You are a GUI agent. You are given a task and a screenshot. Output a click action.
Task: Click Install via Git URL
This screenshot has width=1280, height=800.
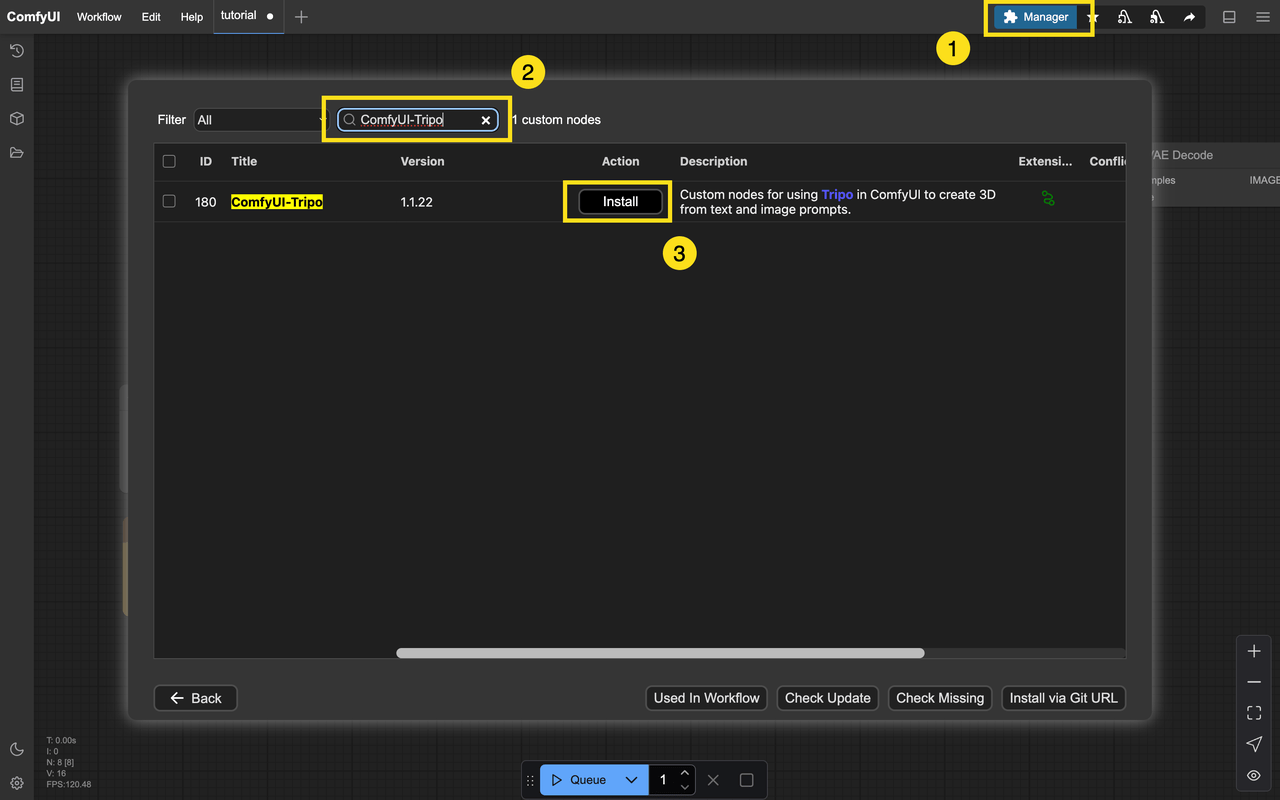[x=1064, y=698]
